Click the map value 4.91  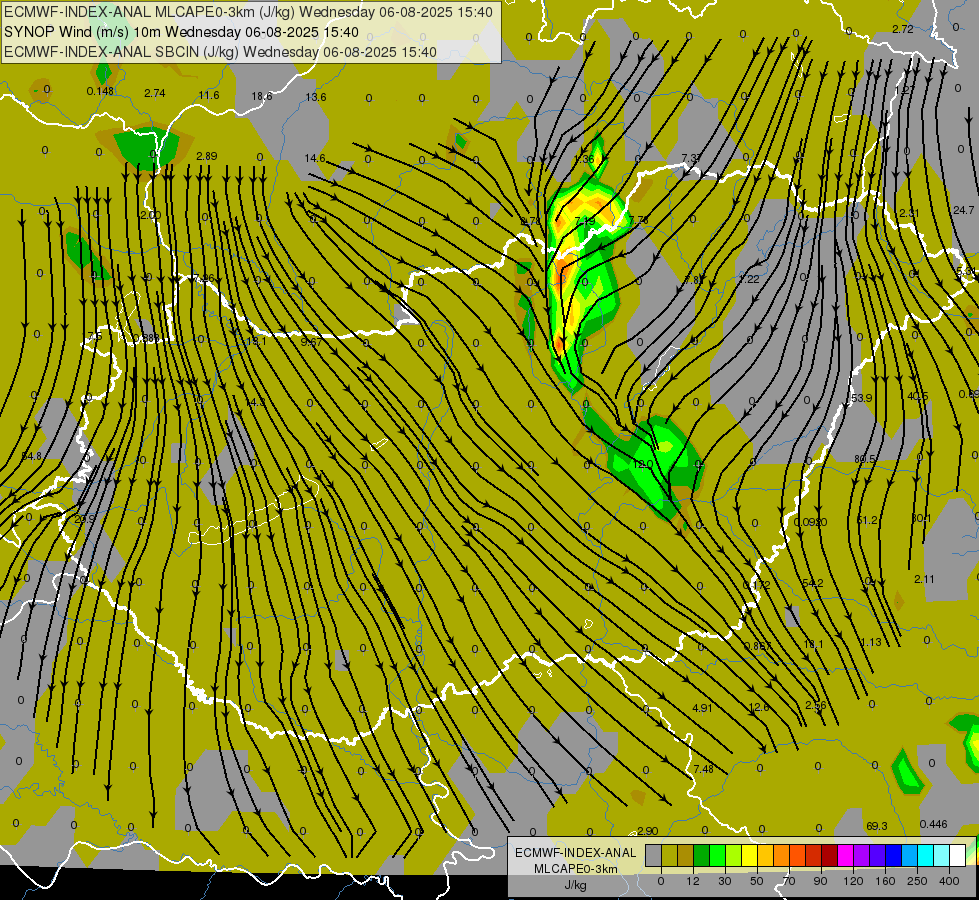[x=702, y=708]
